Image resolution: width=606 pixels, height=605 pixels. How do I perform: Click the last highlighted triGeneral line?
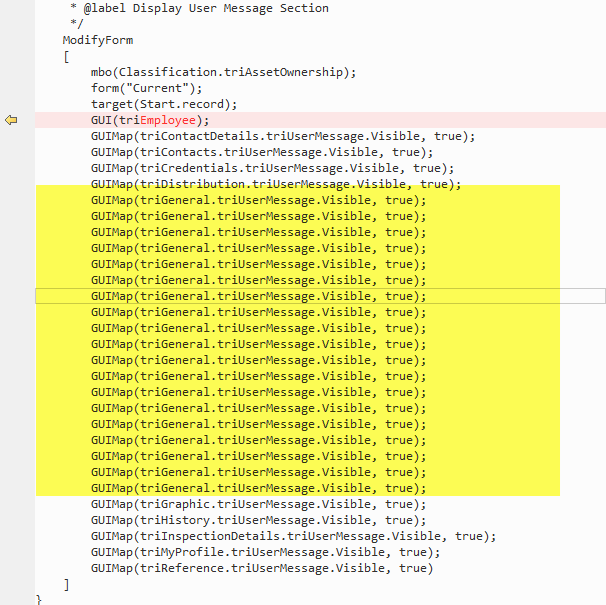click(258, 488)
